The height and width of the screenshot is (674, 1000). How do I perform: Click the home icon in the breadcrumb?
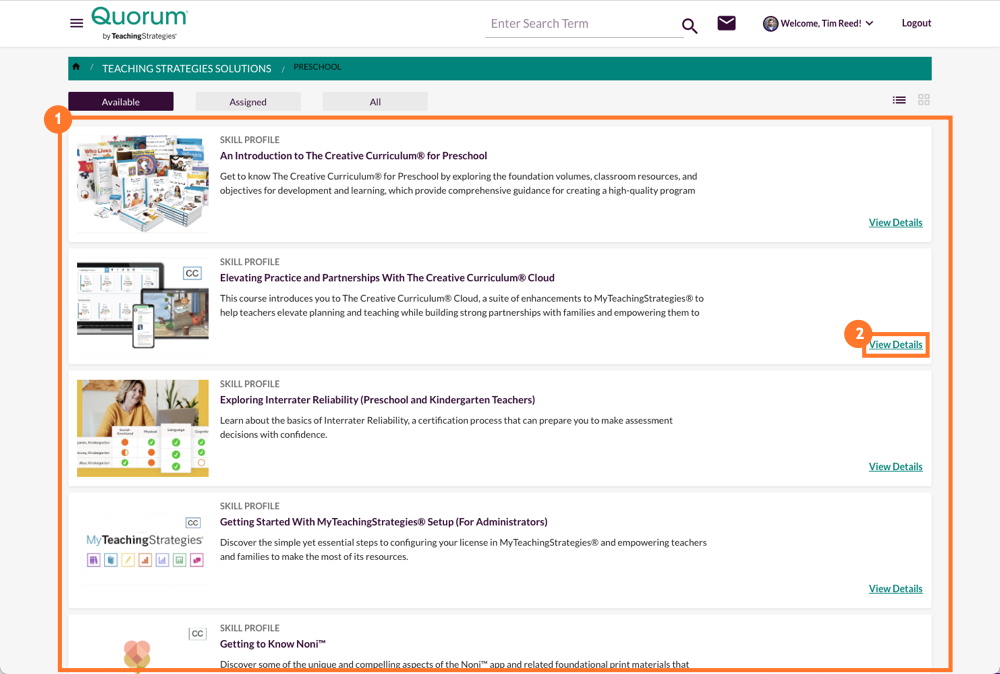76,67
